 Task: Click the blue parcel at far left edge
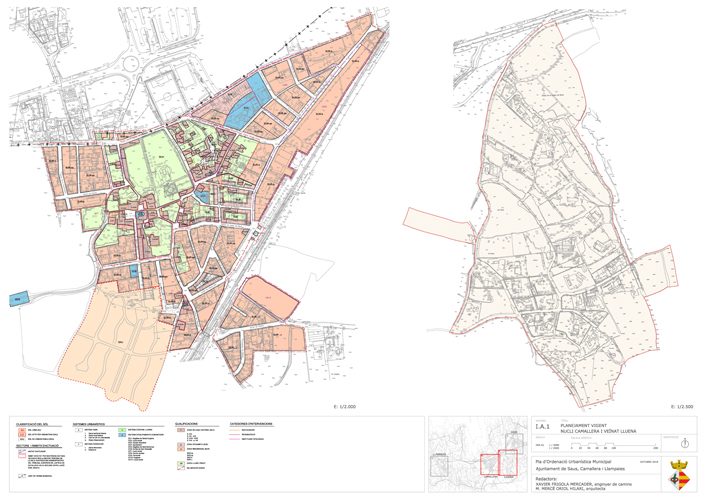(17, 297)
